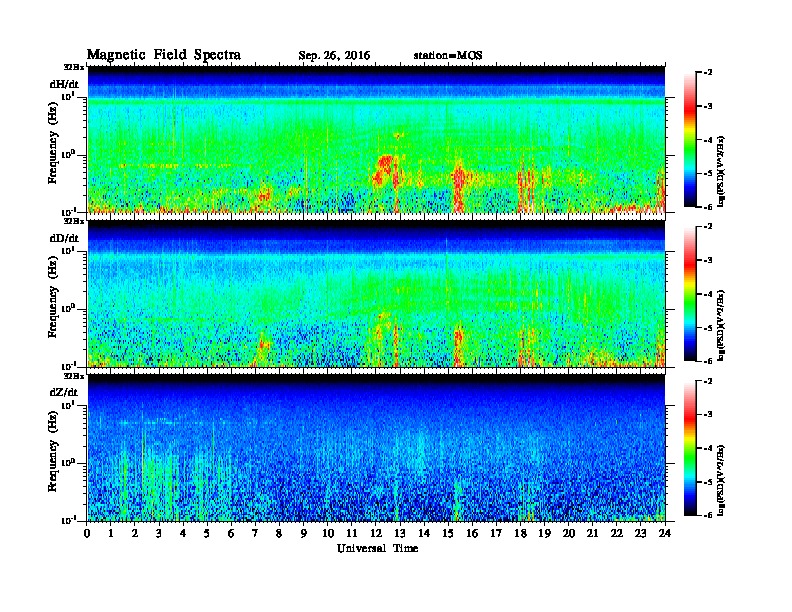Click the "-4" tick on dD/dt colorbar

(x=708, y=294)
